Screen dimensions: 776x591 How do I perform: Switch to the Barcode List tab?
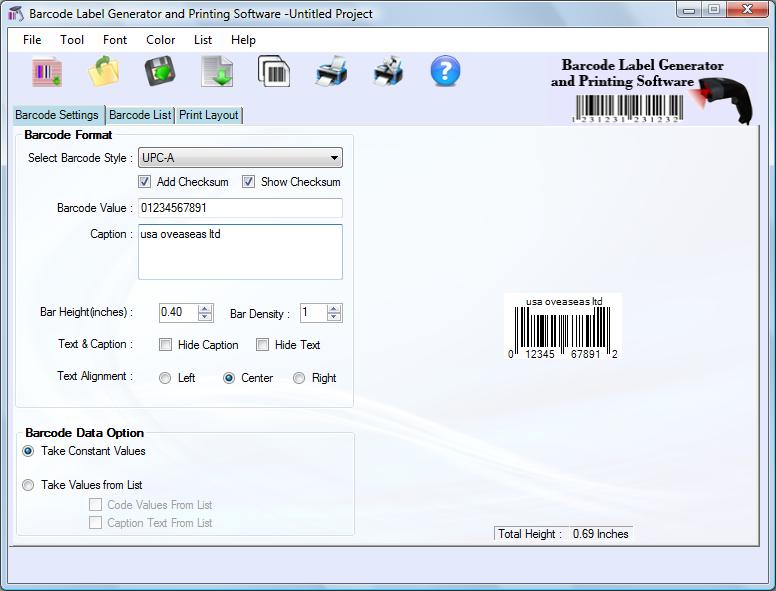pyautogui.click(x=140, y=115)
